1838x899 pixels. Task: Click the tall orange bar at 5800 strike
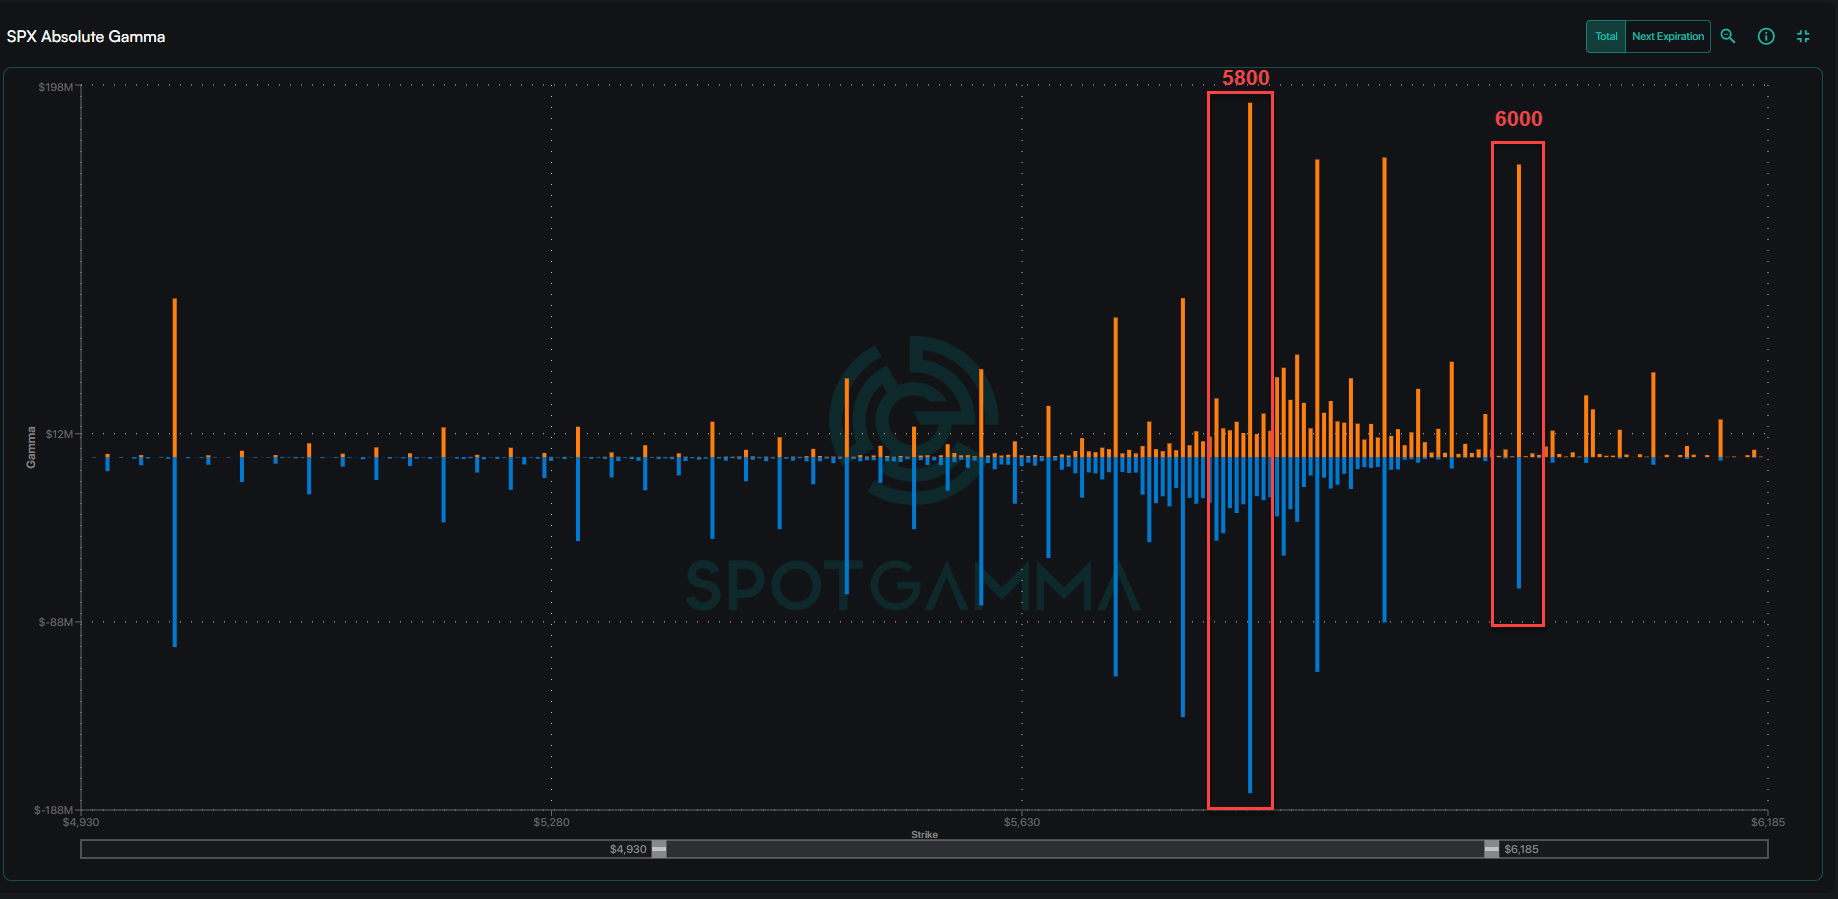coord(1250,280)
